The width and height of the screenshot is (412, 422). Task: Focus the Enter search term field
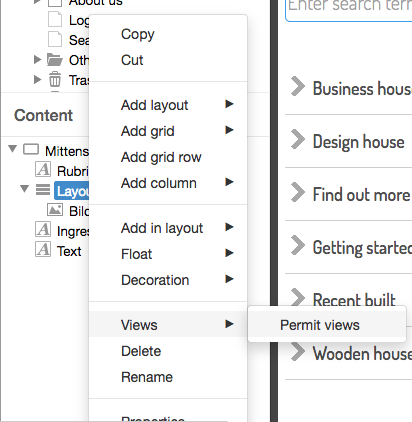coord(349,8)
